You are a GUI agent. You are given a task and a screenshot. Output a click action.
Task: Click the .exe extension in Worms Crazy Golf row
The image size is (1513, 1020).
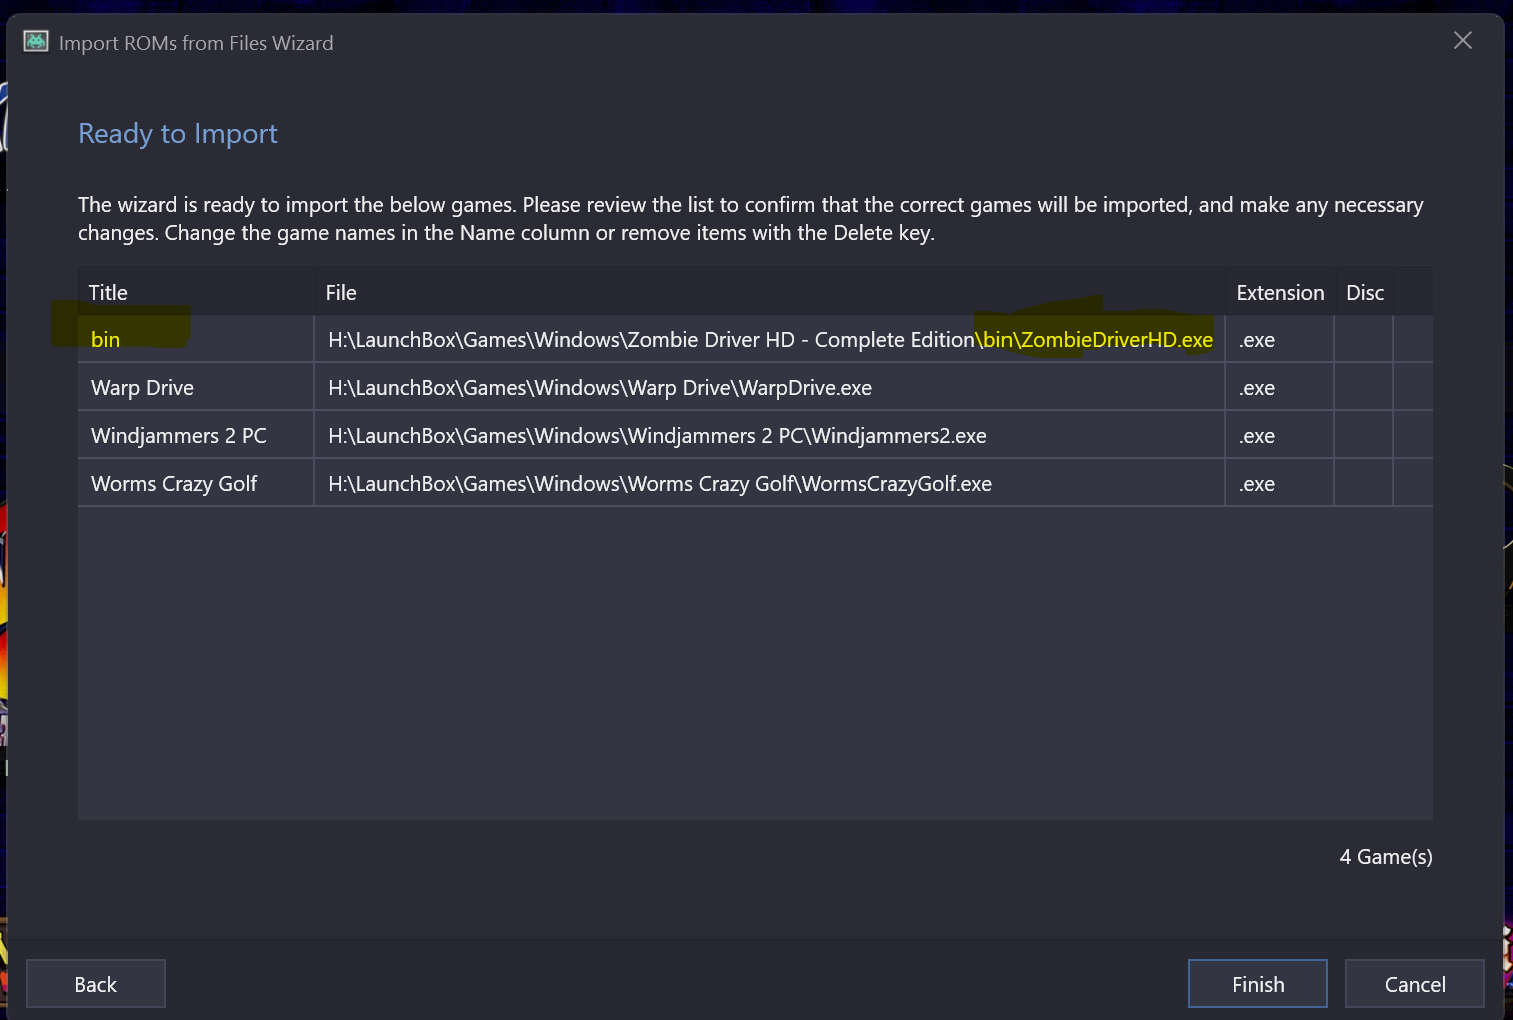pos(1280,483)
